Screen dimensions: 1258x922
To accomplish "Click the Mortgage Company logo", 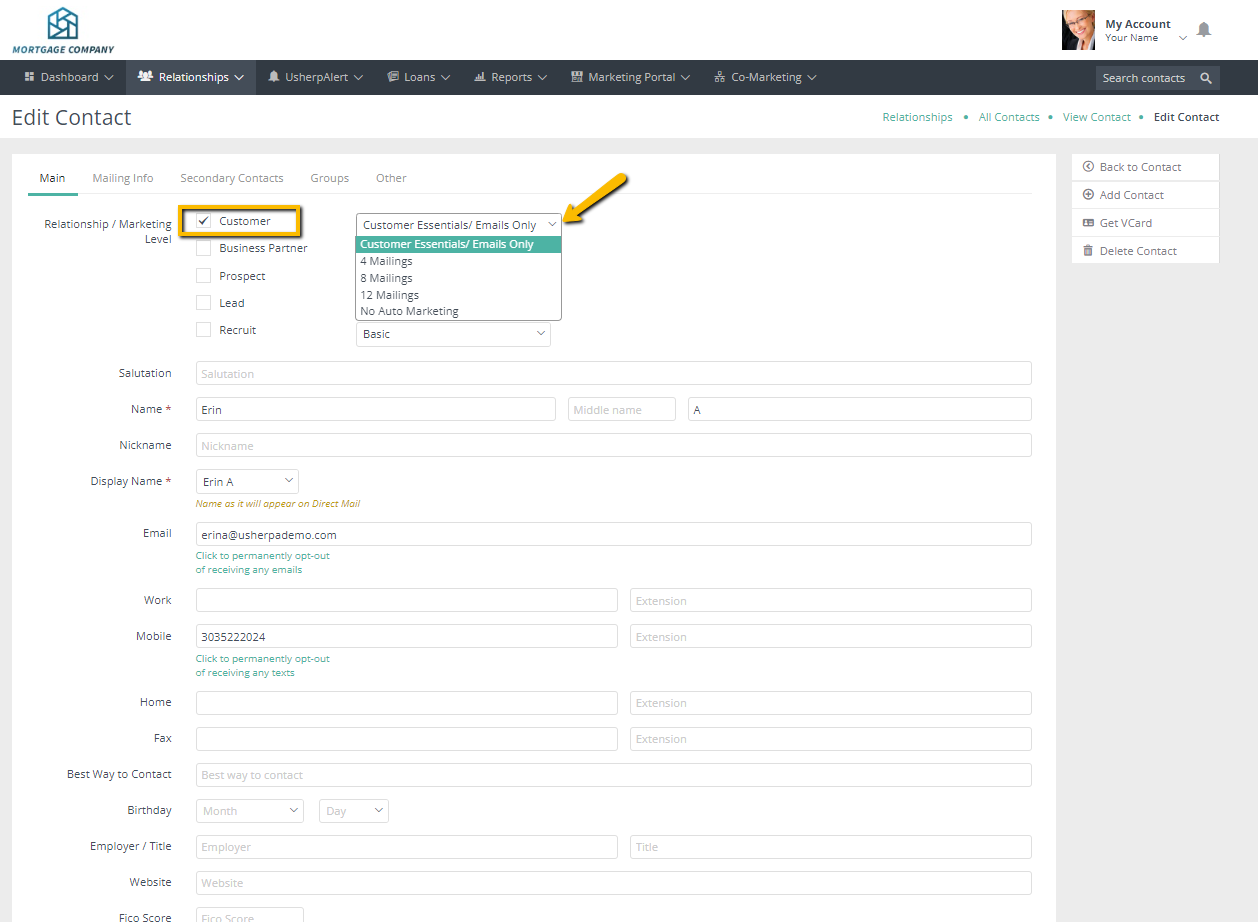I will (63, 30).
